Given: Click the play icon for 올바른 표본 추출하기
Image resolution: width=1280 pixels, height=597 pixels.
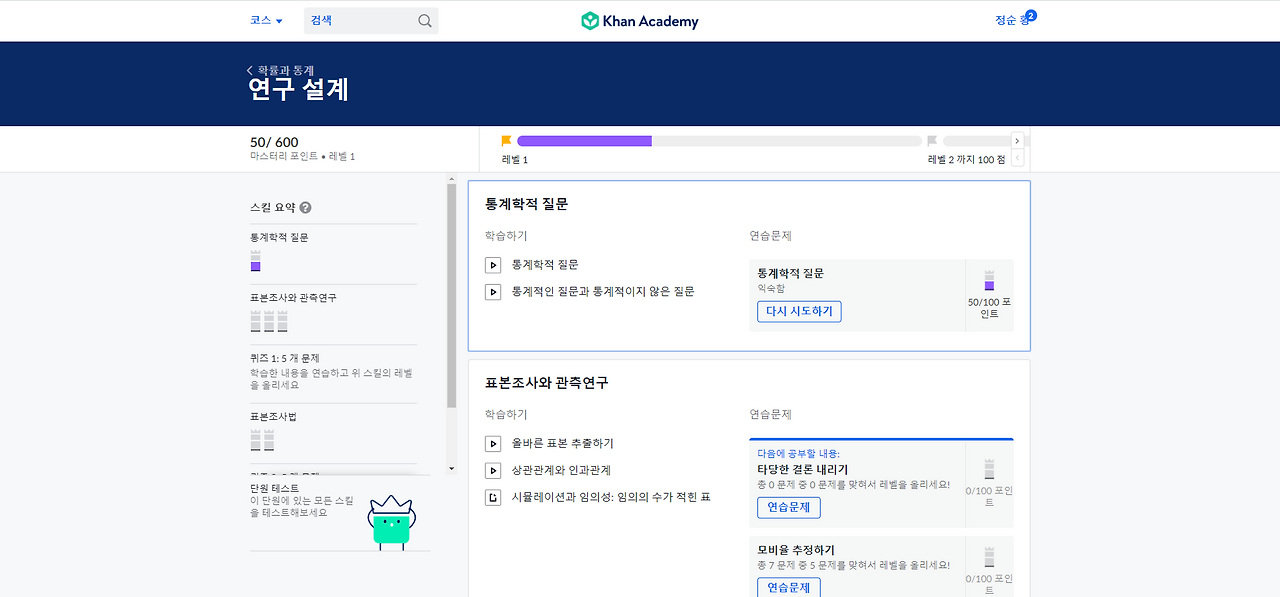Looking at the screenshot, I should [492, 443].
